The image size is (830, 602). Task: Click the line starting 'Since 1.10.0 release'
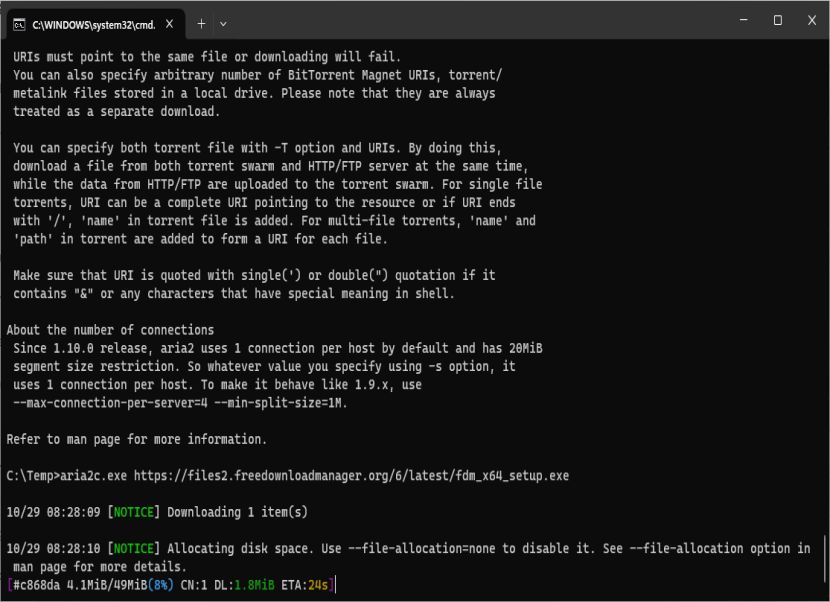[278, 348]
